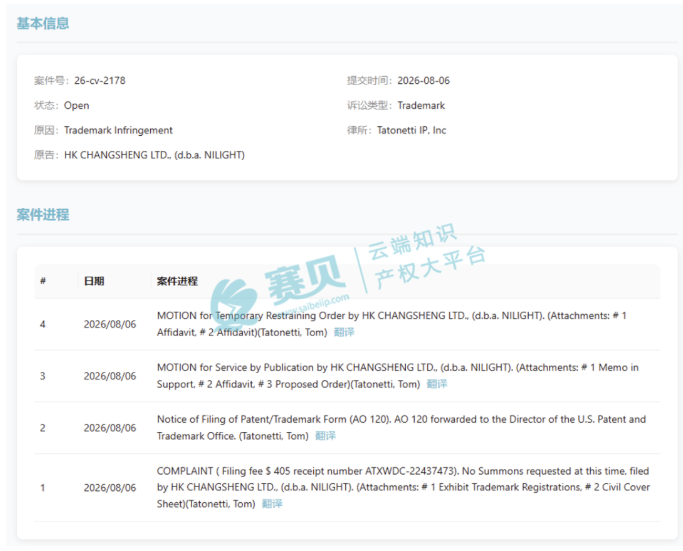This screenshot has height=551, width=683.
Task: Click the status value Open
Action: [x=77, y=105]
